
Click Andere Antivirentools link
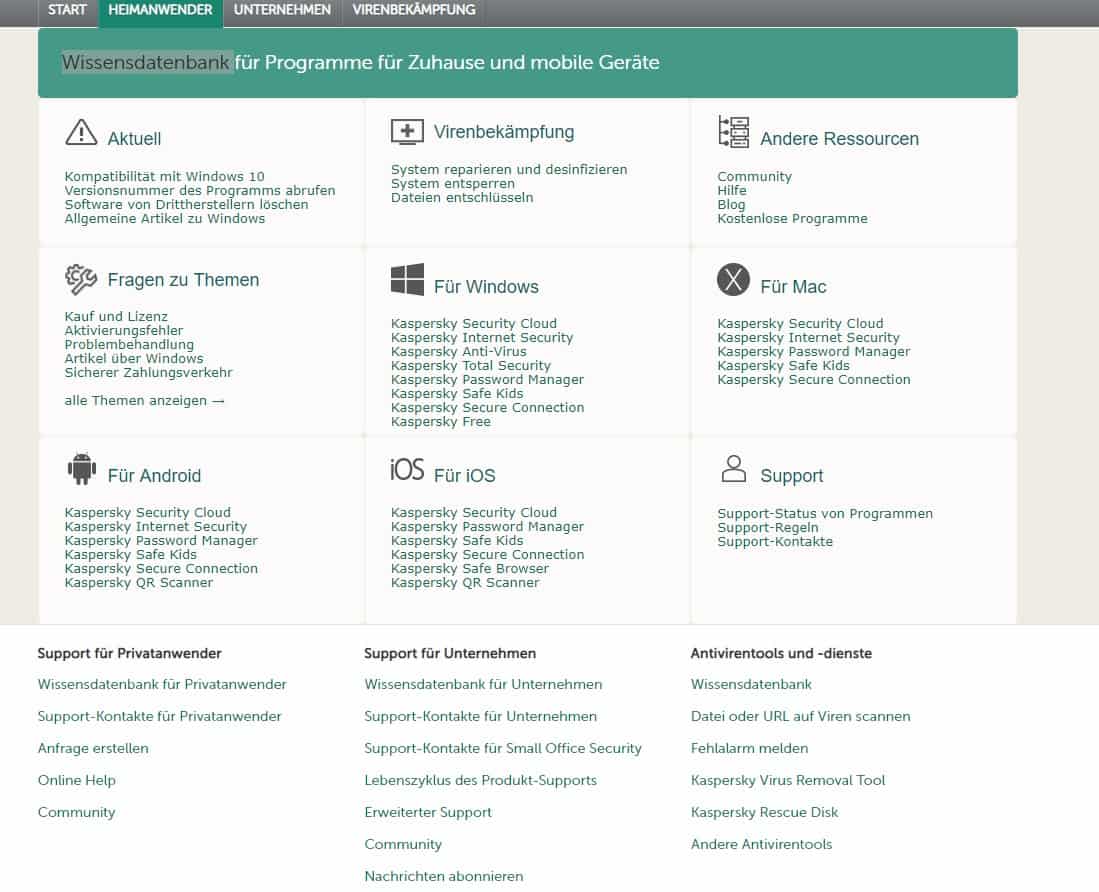(x=762, y=844)
